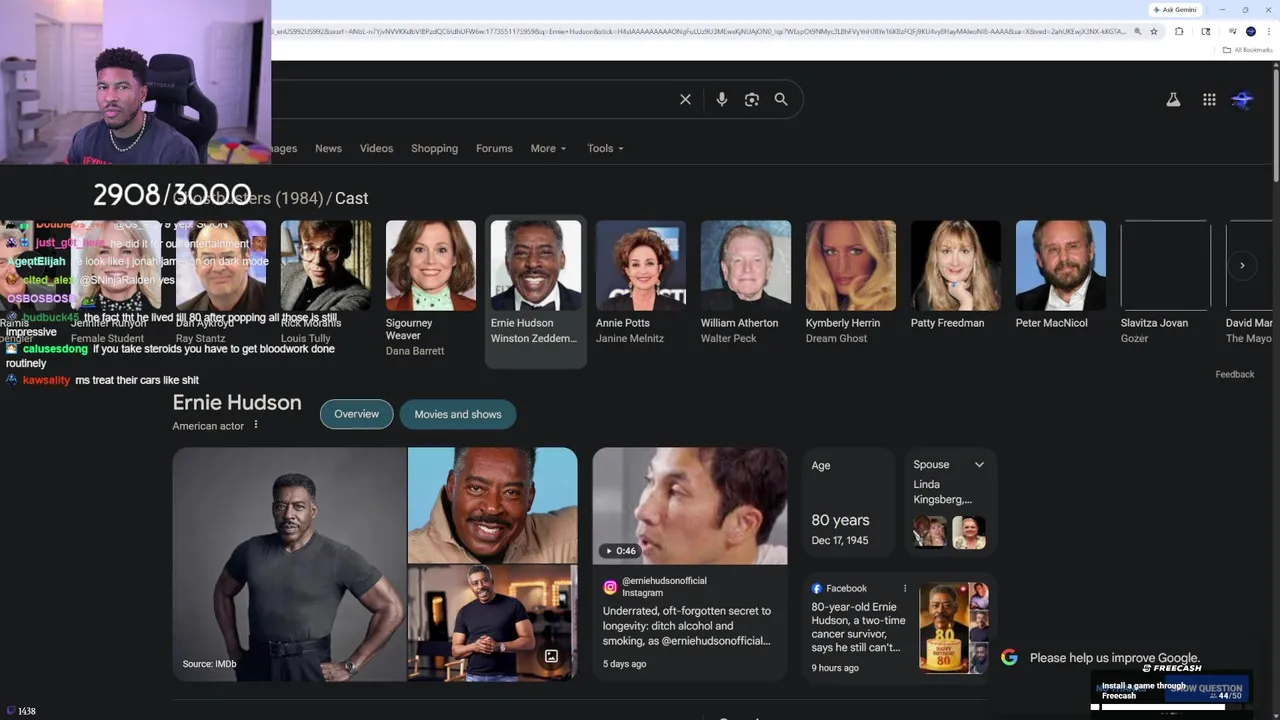This screenshot has width=1280, height=720.
Task: Open Search Labs flask icon
Action: [1173, 99]
